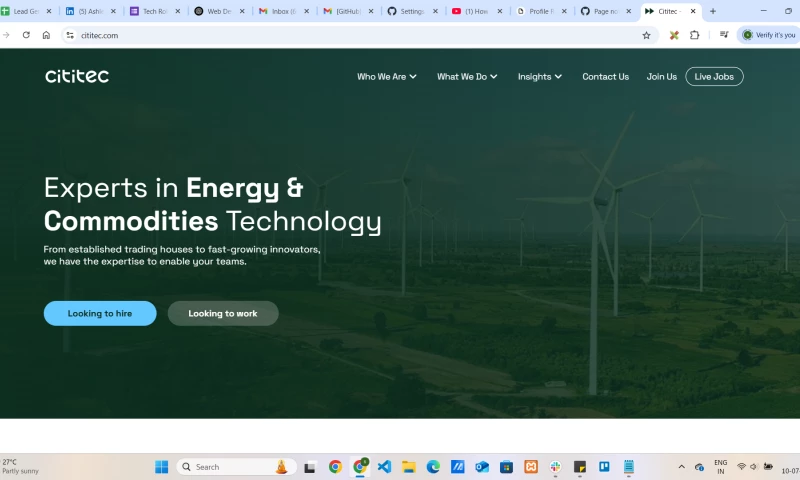Open the Contact Us page
Screen dimensions: 800x480
pyautogui.click(x=606, y=77)
